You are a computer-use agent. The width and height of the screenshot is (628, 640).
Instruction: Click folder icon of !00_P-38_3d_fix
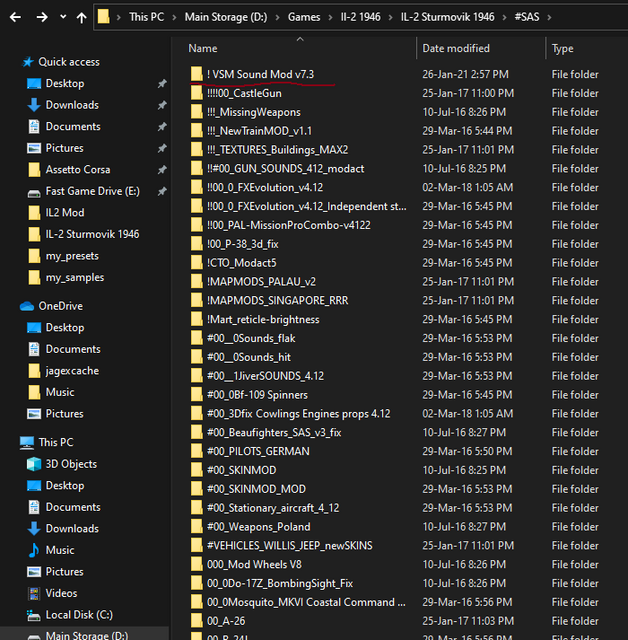197,244
